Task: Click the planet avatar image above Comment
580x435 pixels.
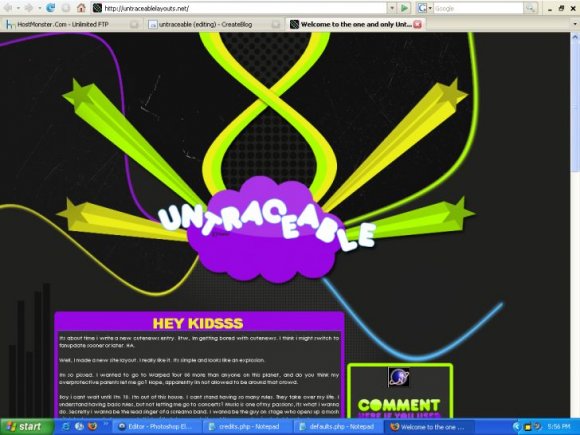Action: 398,377
